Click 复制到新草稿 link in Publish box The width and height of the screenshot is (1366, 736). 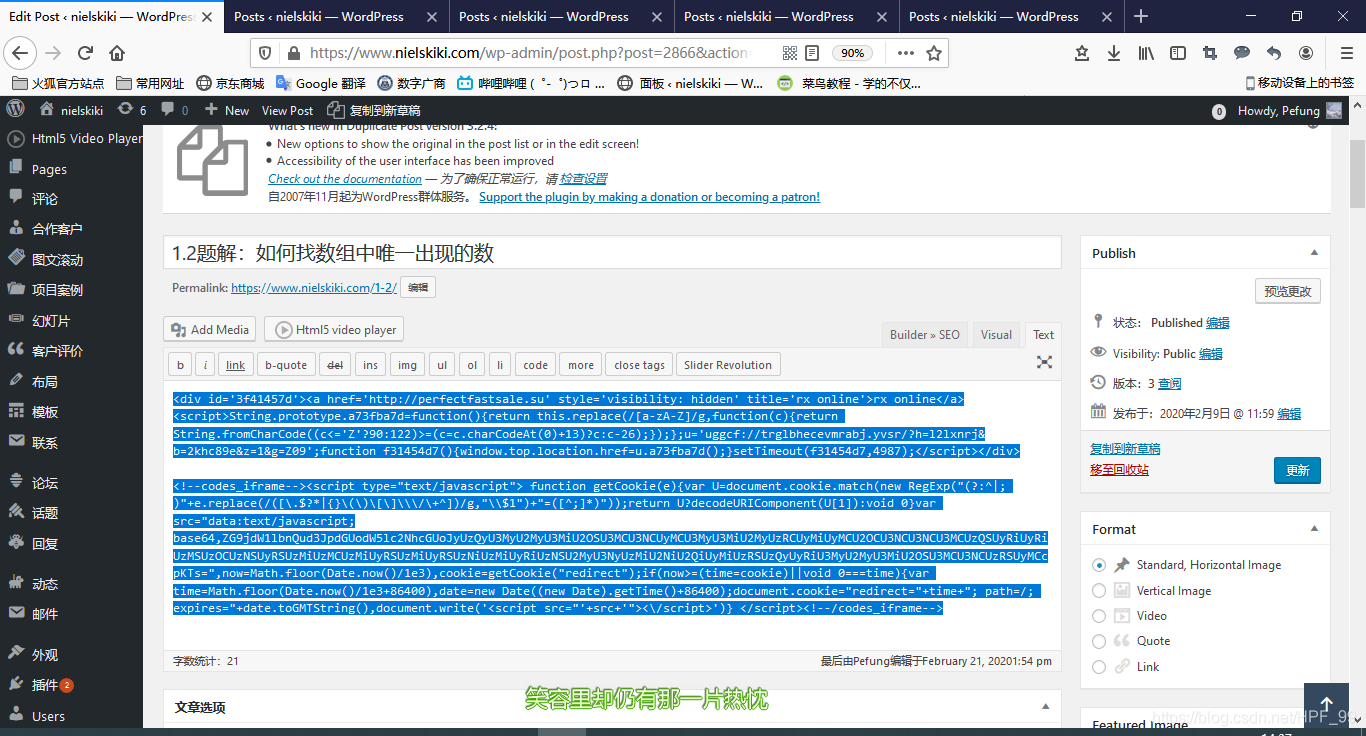[1125, 449]
